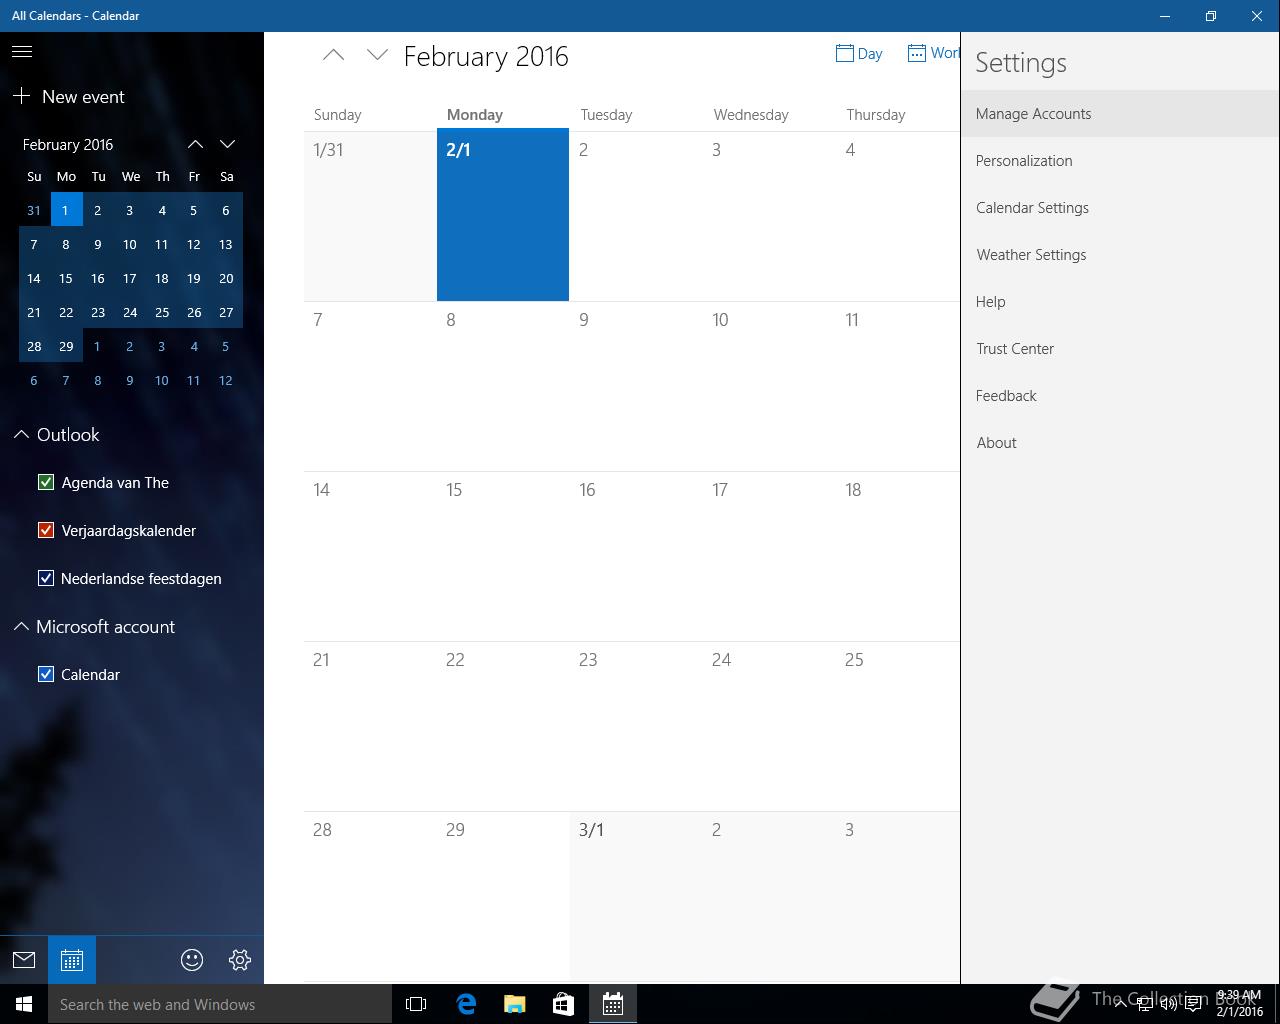Click February 2016 main calendar heading
The image size is (1280, 1024).
click(x=486, y=56)
